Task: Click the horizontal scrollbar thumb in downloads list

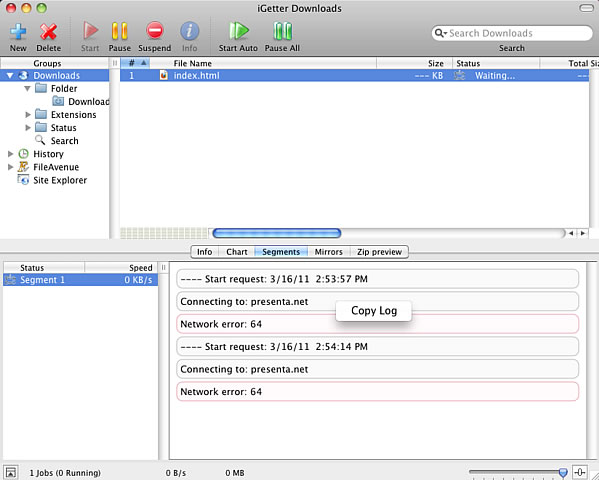Action: click(277, 233)
